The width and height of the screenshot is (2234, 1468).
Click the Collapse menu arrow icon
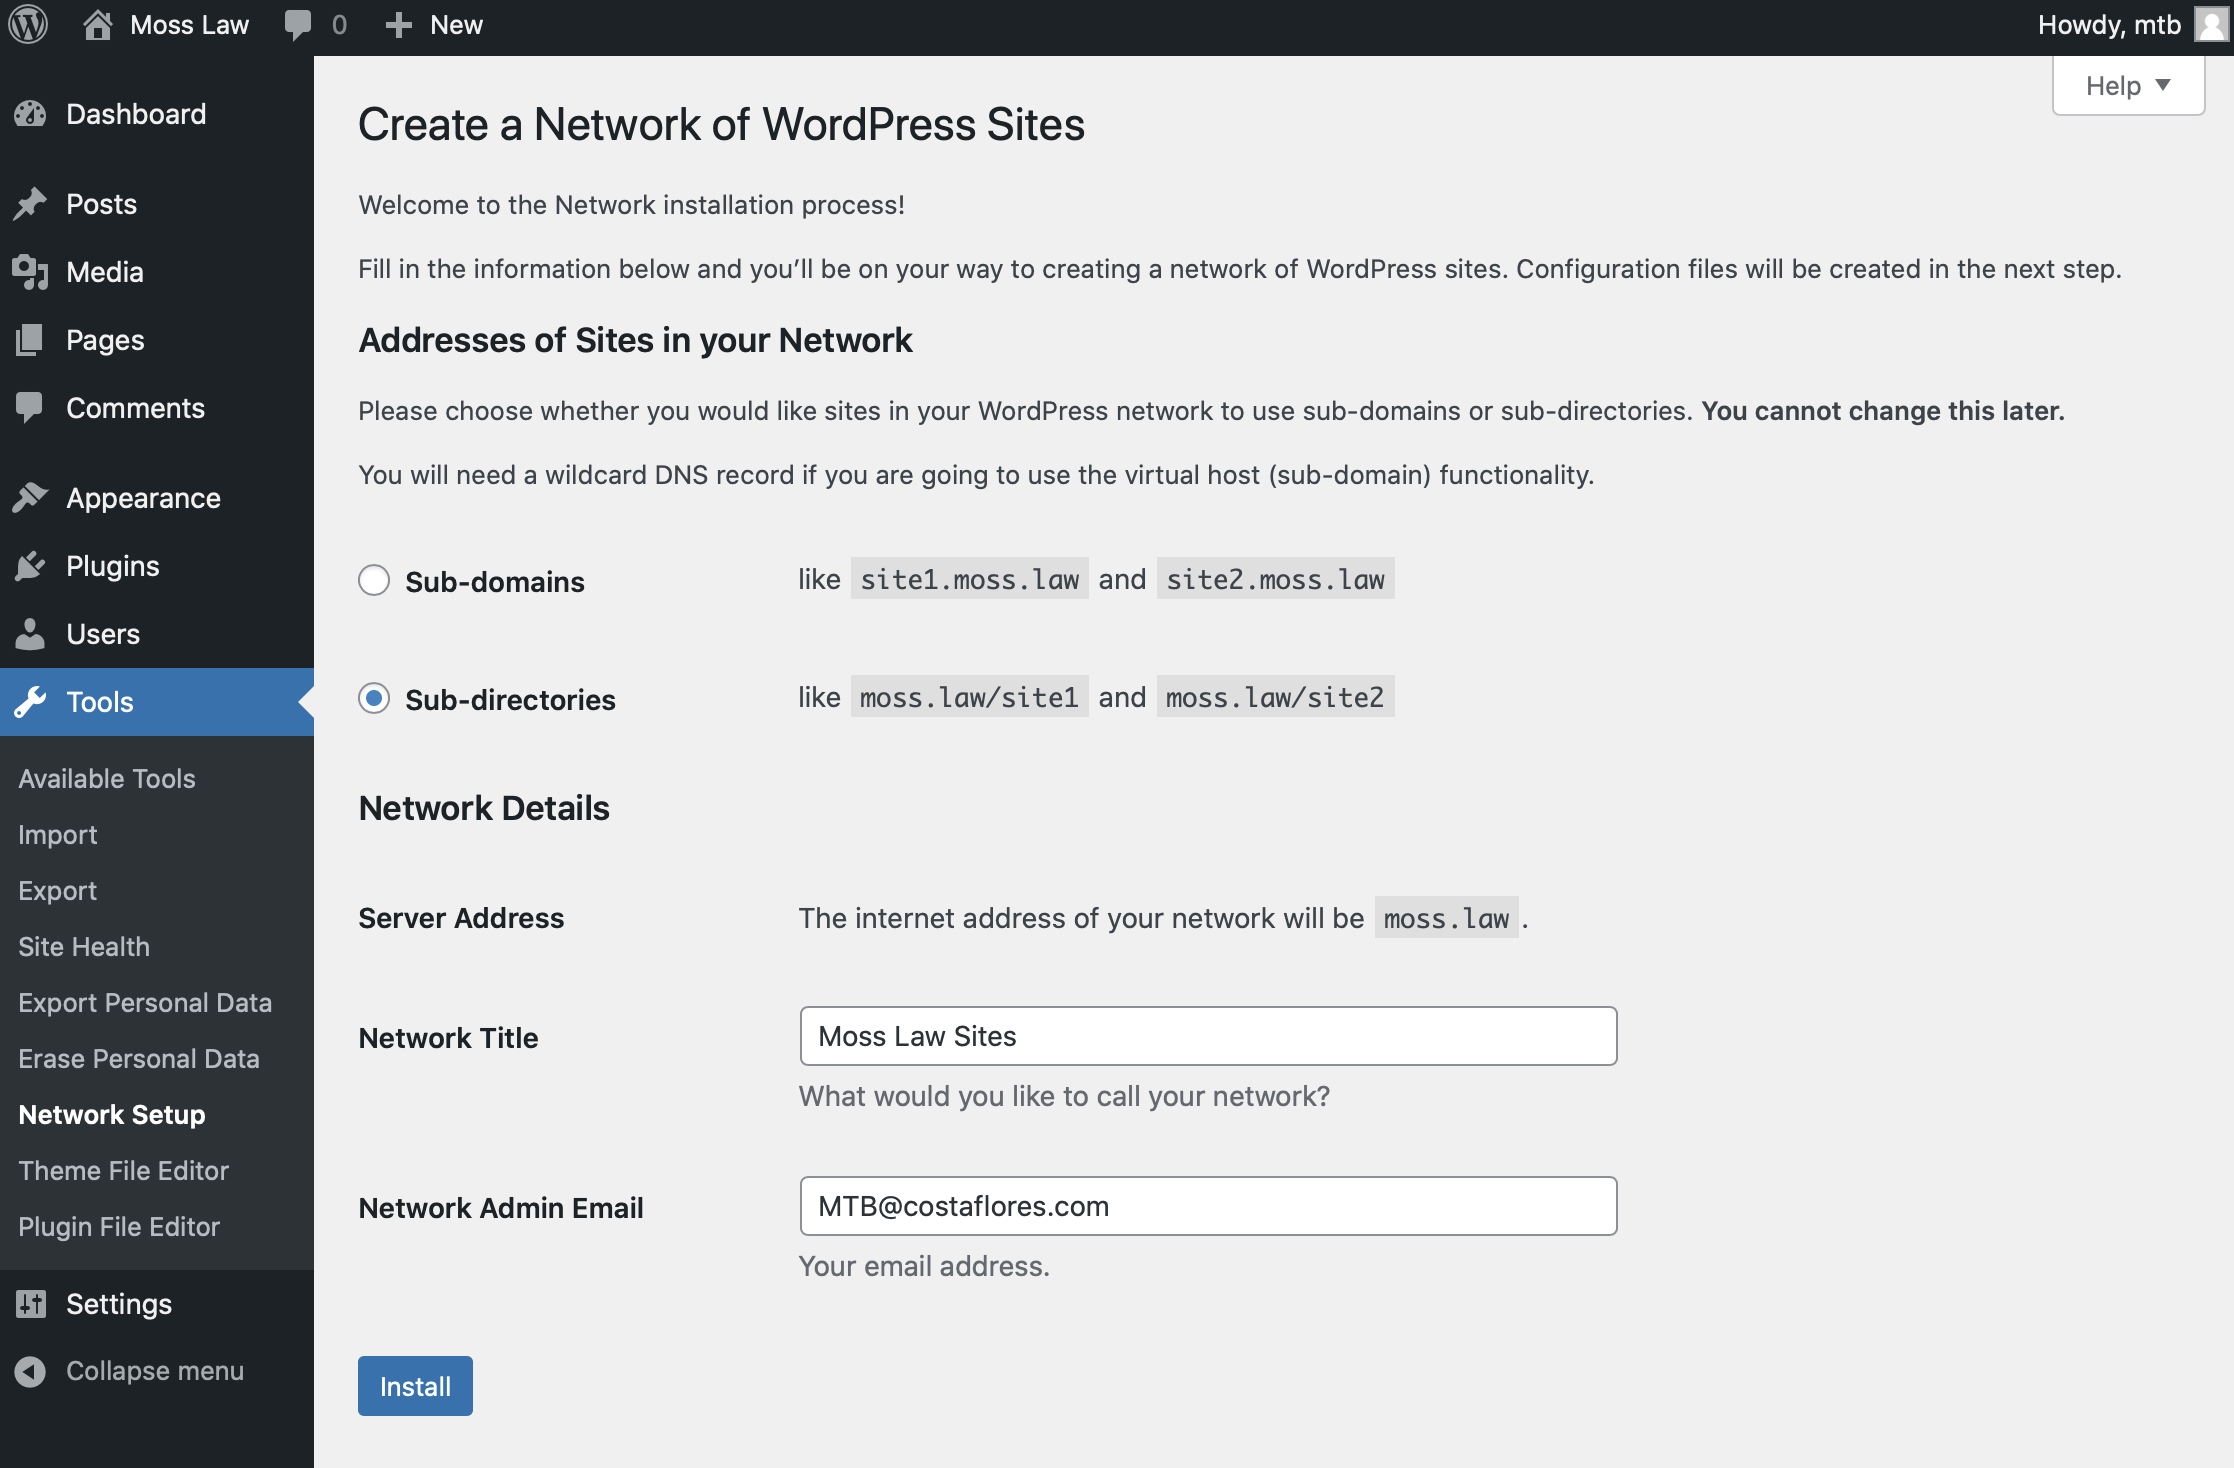(31, 1371)
